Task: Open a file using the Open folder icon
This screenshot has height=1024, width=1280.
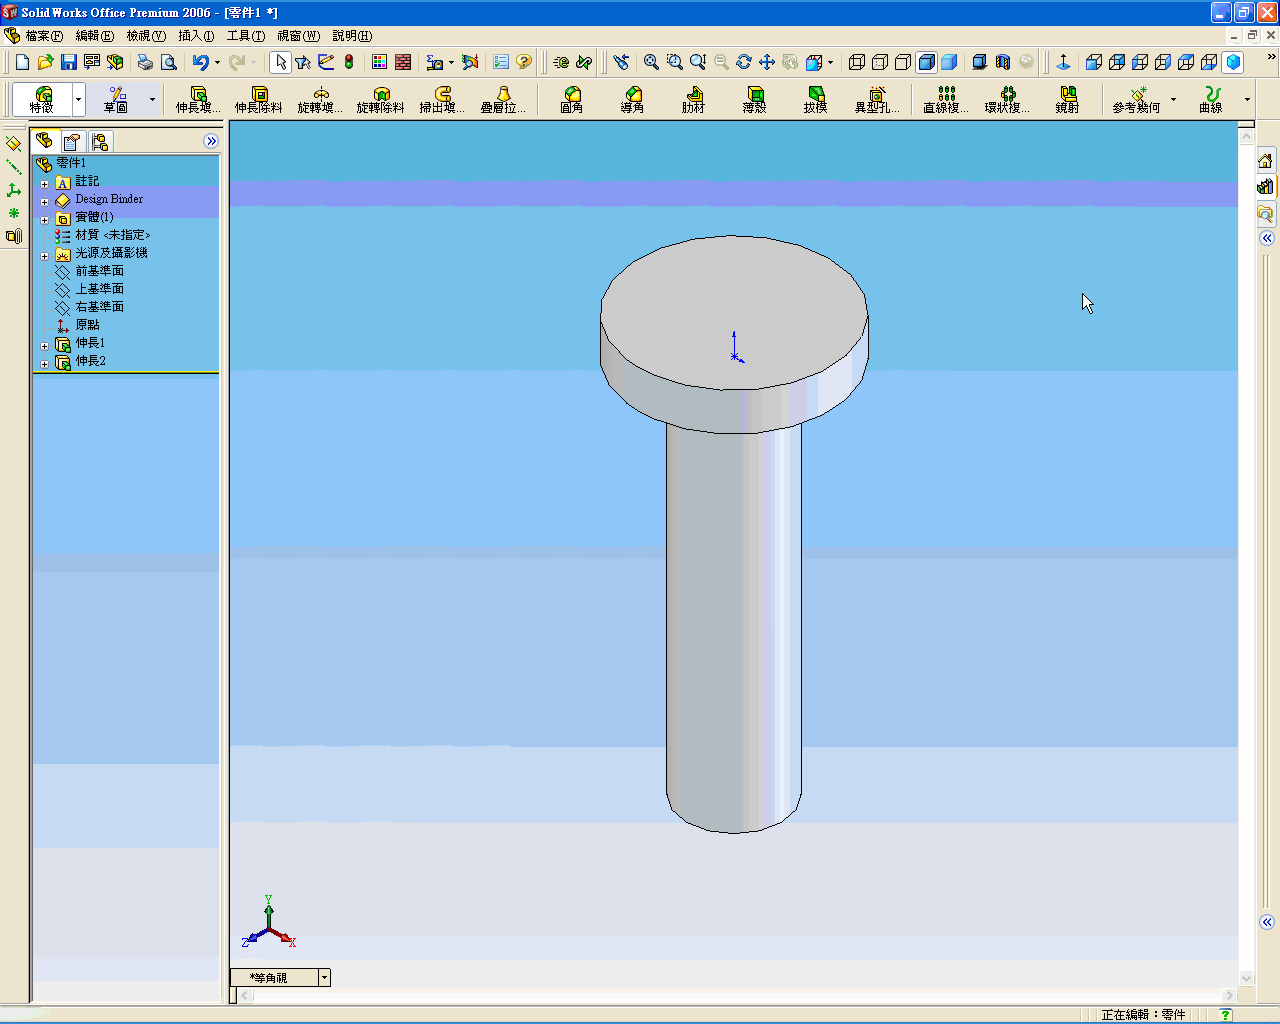Action: [45, 62]
